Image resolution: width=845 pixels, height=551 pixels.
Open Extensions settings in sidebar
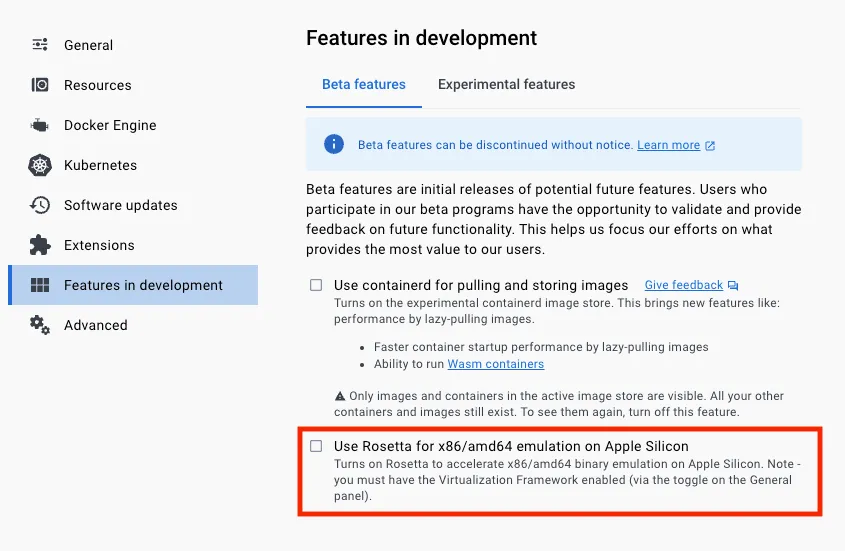pyautogui.click(x=133, y=245)
